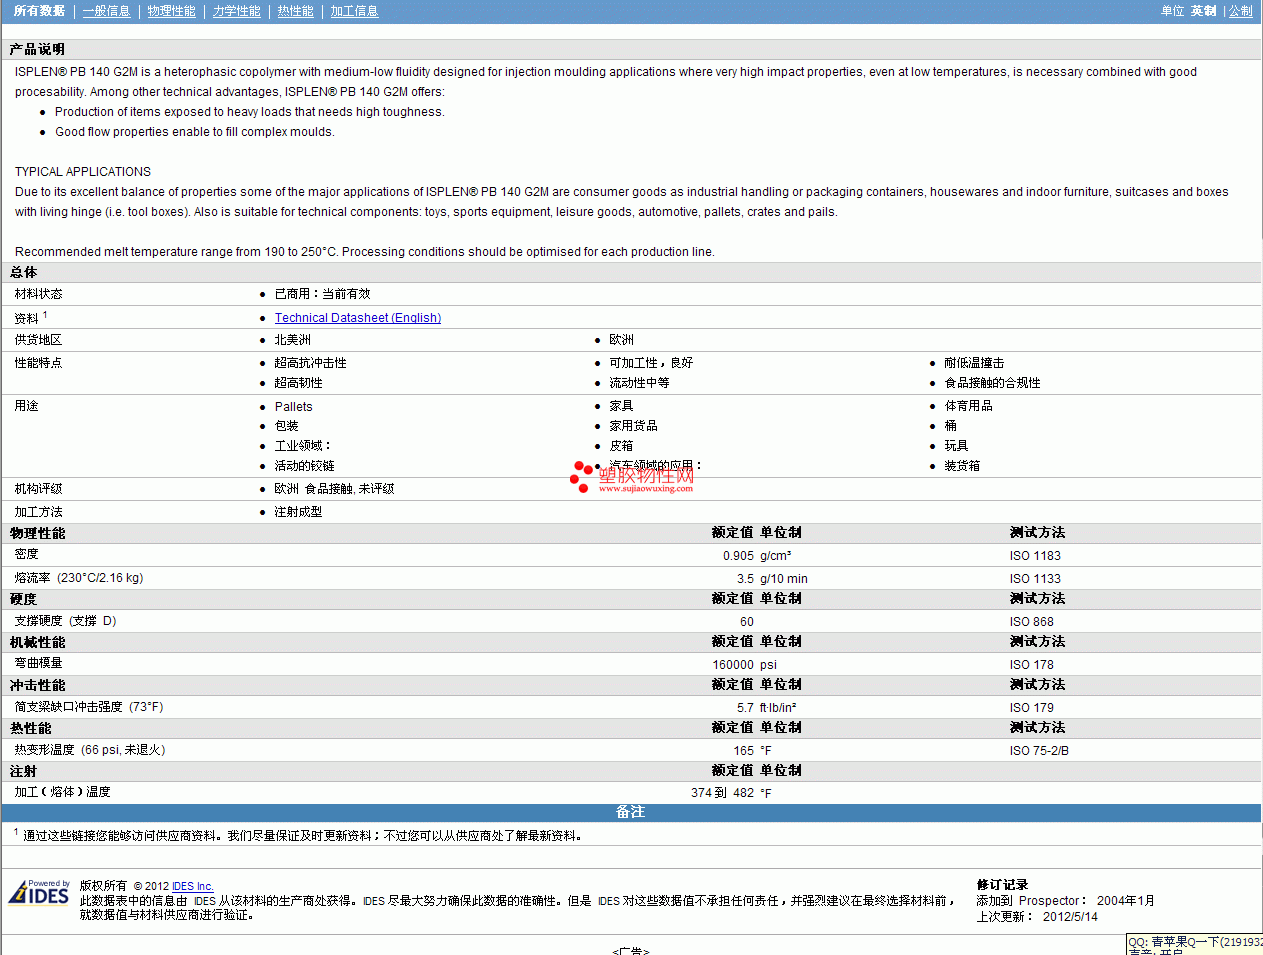1263x955 pixels.
Task: Click flexural modulus value 160000
Action: (x=733, y=665)
